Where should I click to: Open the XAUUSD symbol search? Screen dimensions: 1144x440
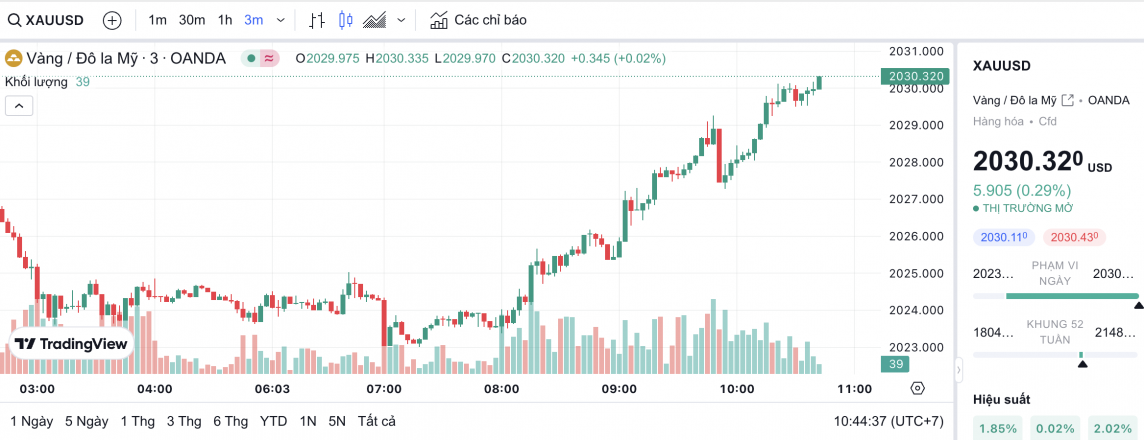click(48, 20)
